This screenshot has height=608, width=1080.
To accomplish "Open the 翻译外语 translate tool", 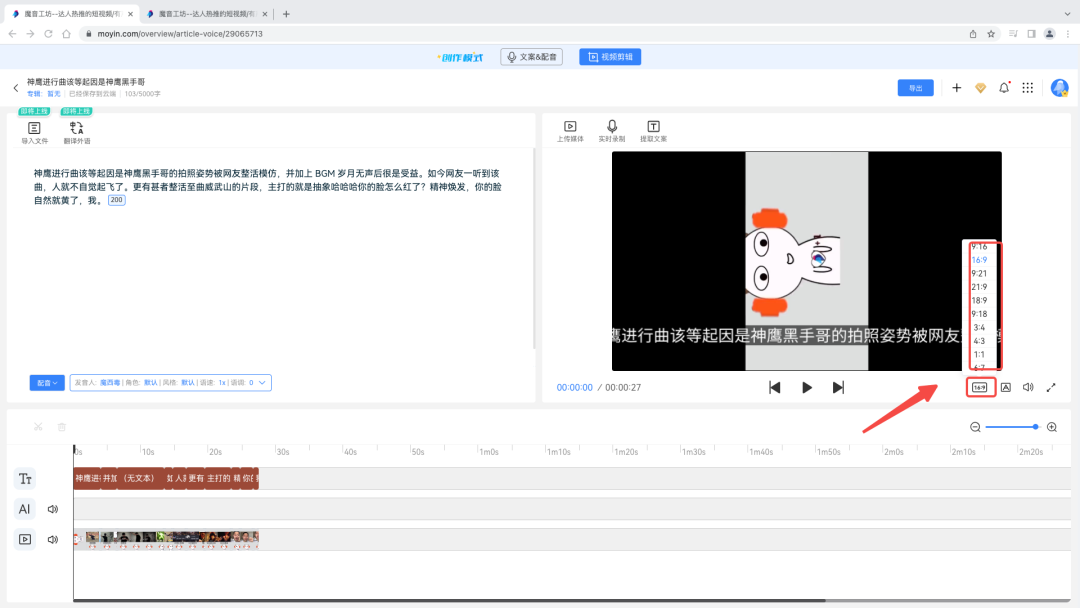I will (x=76, y=132).
